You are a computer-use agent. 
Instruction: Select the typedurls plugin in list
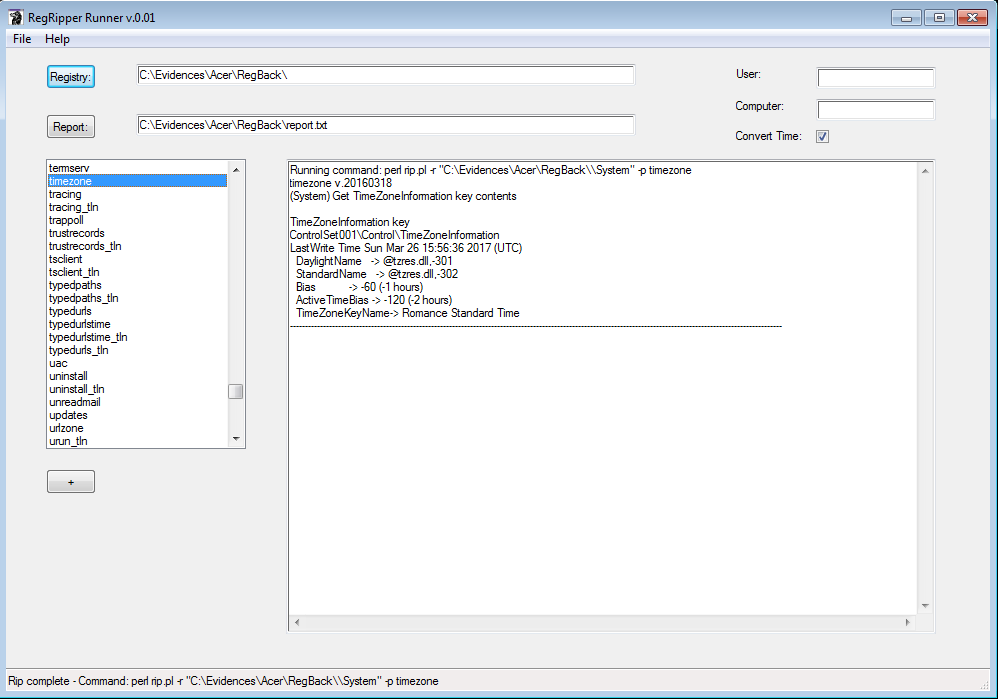point(70,311)
